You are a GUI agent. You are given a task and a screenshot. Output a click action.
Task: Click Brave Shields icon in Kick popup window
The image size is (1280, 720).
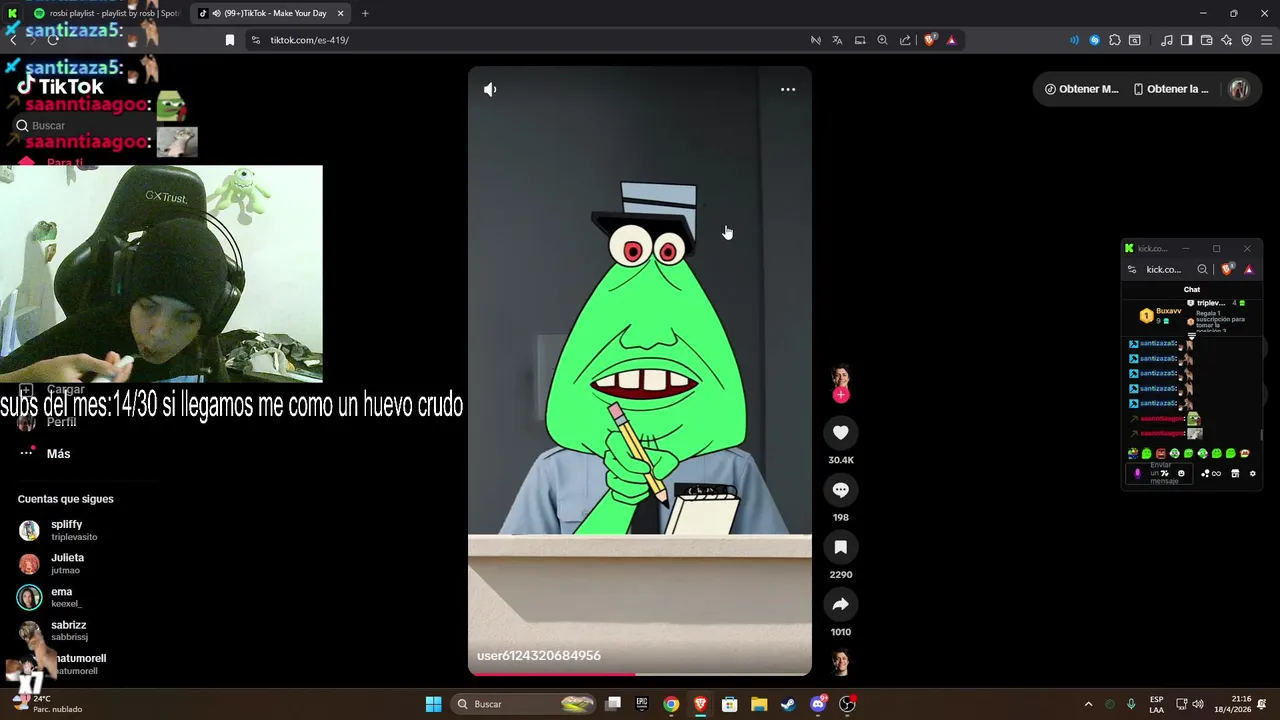coord(1228,269)
